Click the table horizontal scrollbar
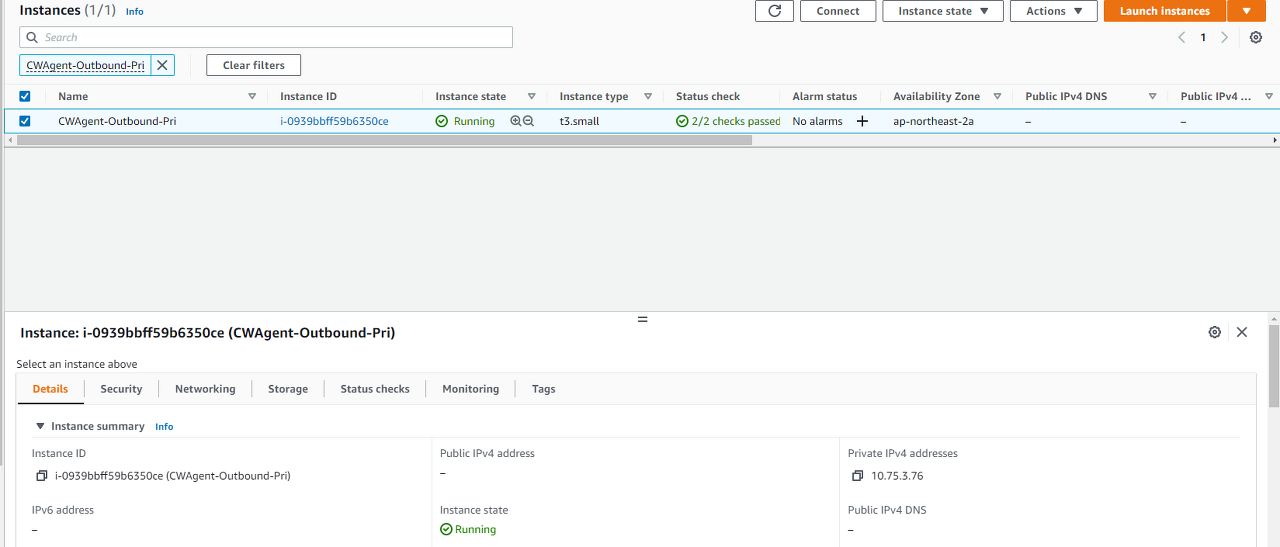This screenshot has height=547, width=1280. coord(384,140)
